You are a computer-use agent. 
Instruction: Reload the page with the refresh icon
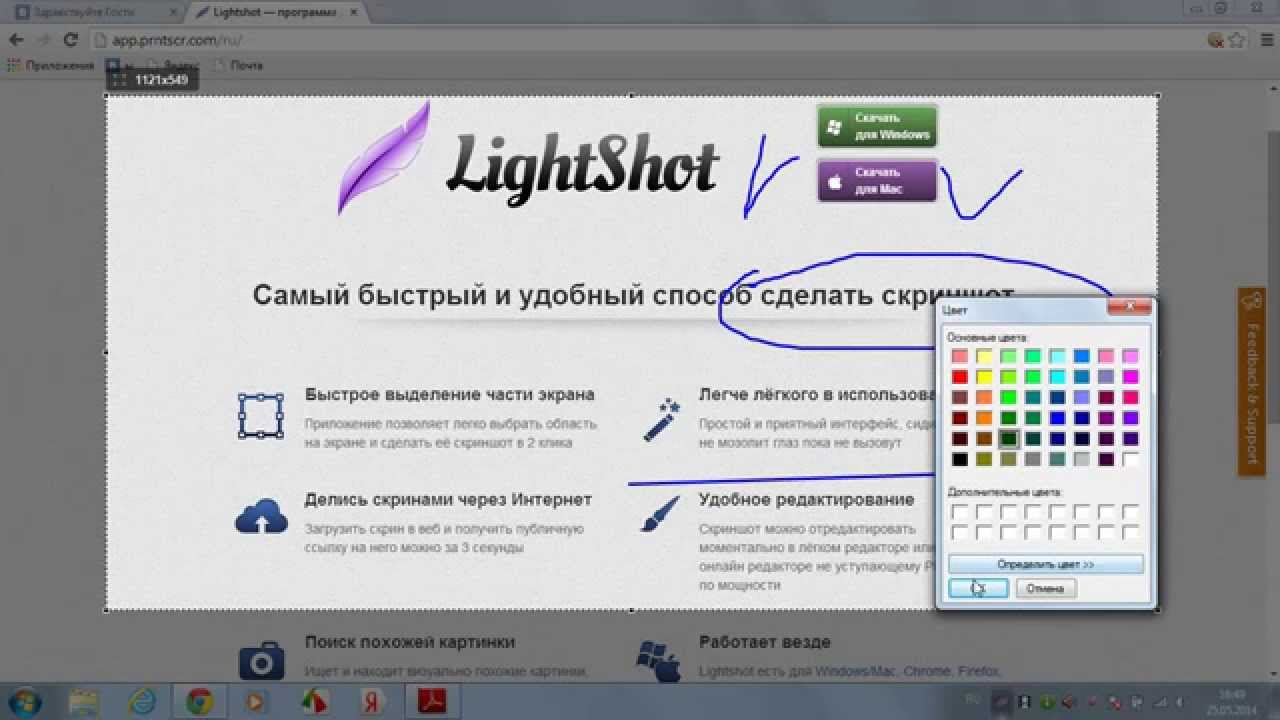70,40
